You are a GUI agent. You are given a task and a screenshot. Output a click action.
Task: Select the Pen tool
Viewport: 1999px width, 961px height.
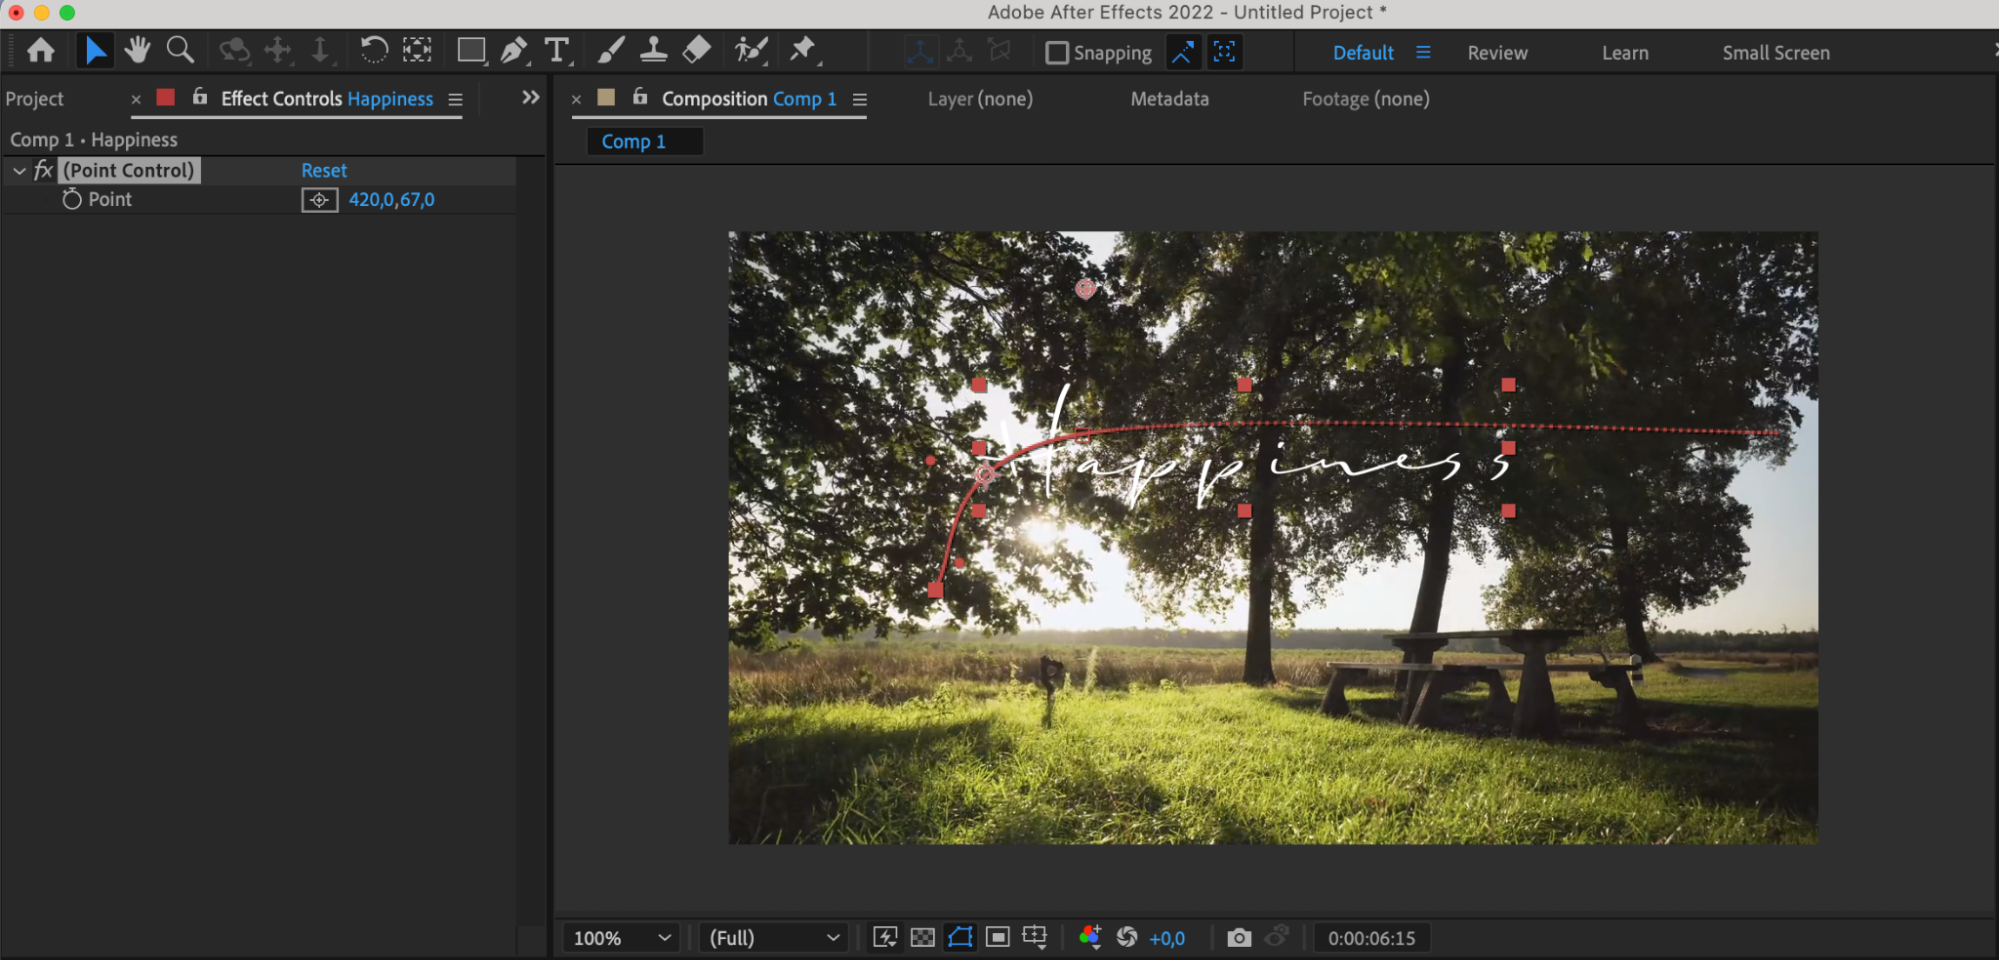[514, 51]
